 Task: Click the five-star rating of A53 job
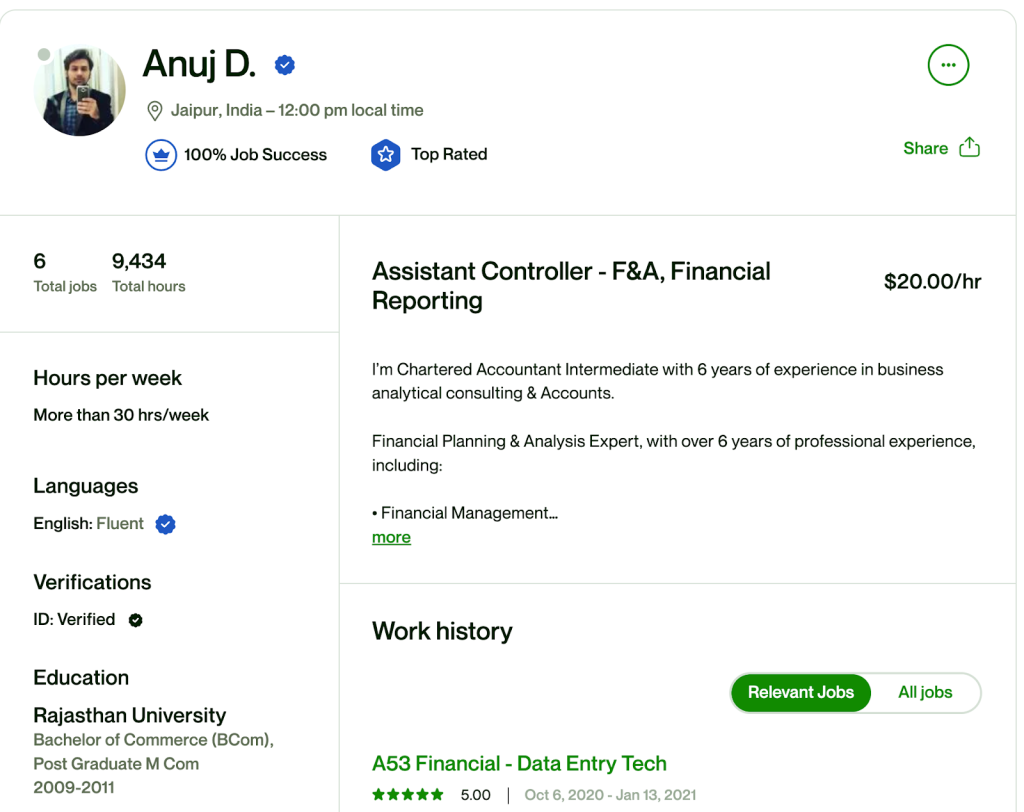408,795
